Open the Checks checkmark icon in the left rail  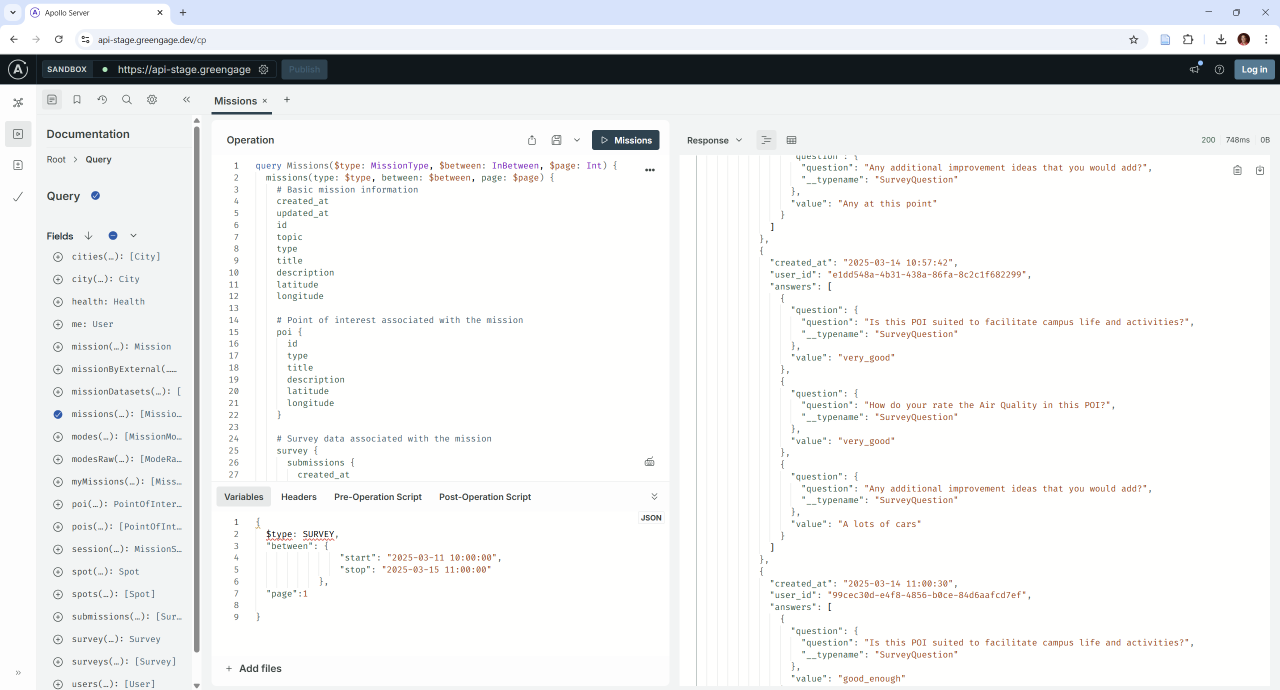click(18, 197)
